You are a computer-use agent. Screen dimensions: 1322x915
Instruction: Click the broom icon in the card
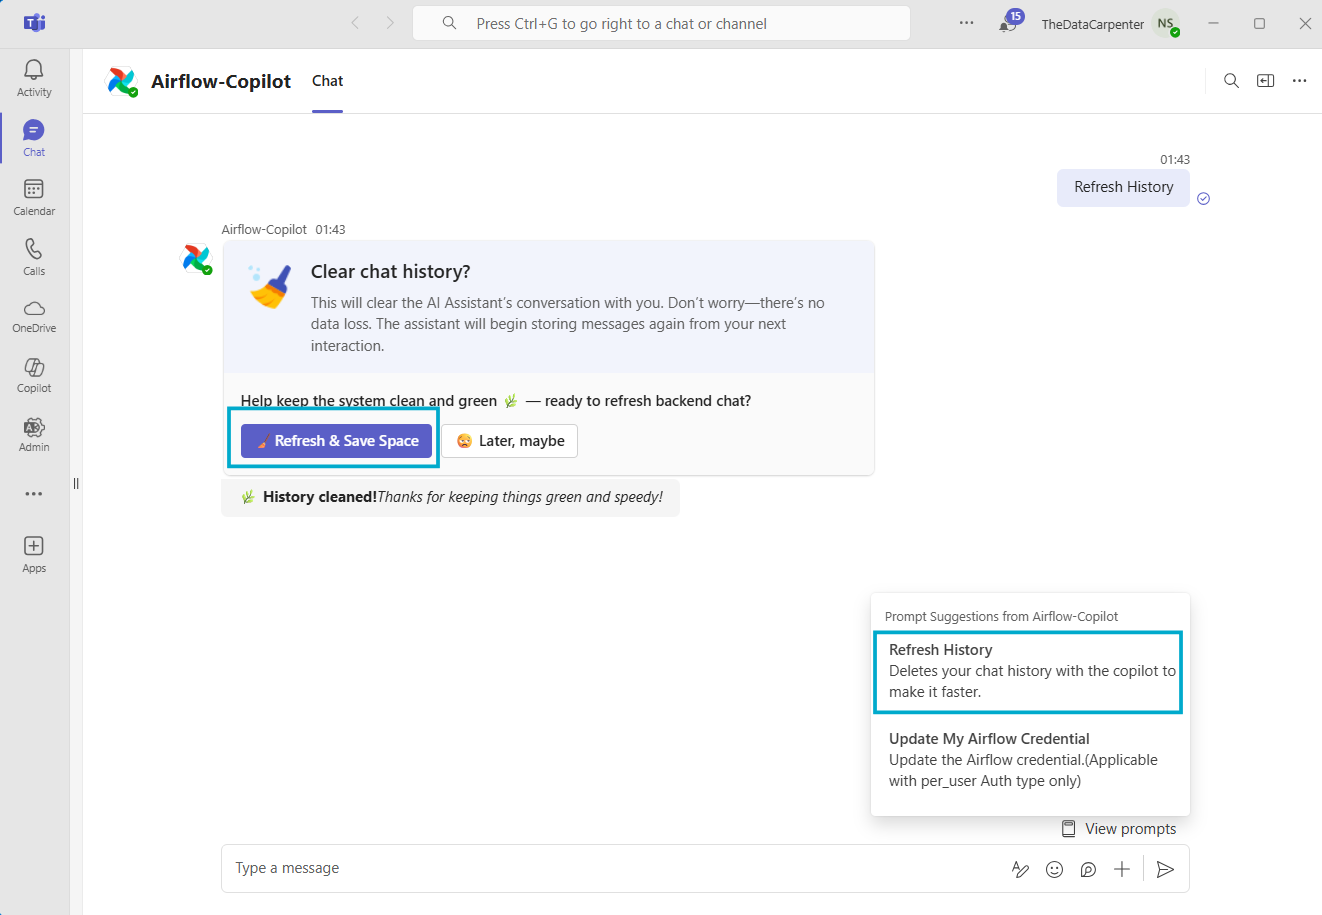270,286
